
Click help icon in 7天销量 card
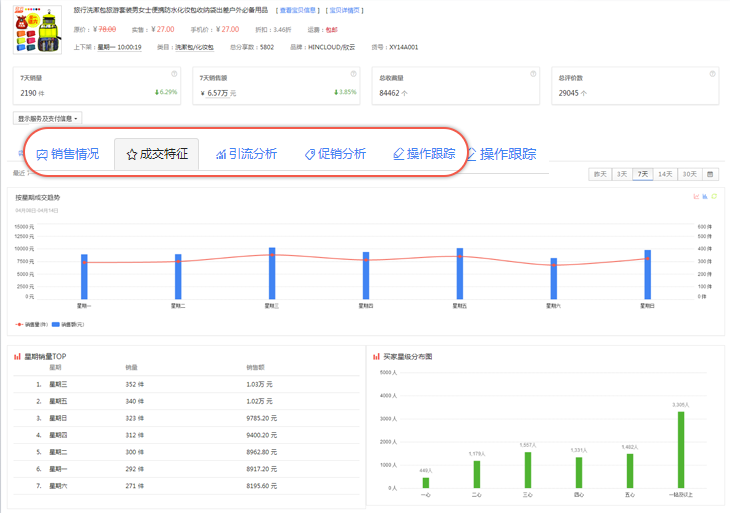coord(174,74)
